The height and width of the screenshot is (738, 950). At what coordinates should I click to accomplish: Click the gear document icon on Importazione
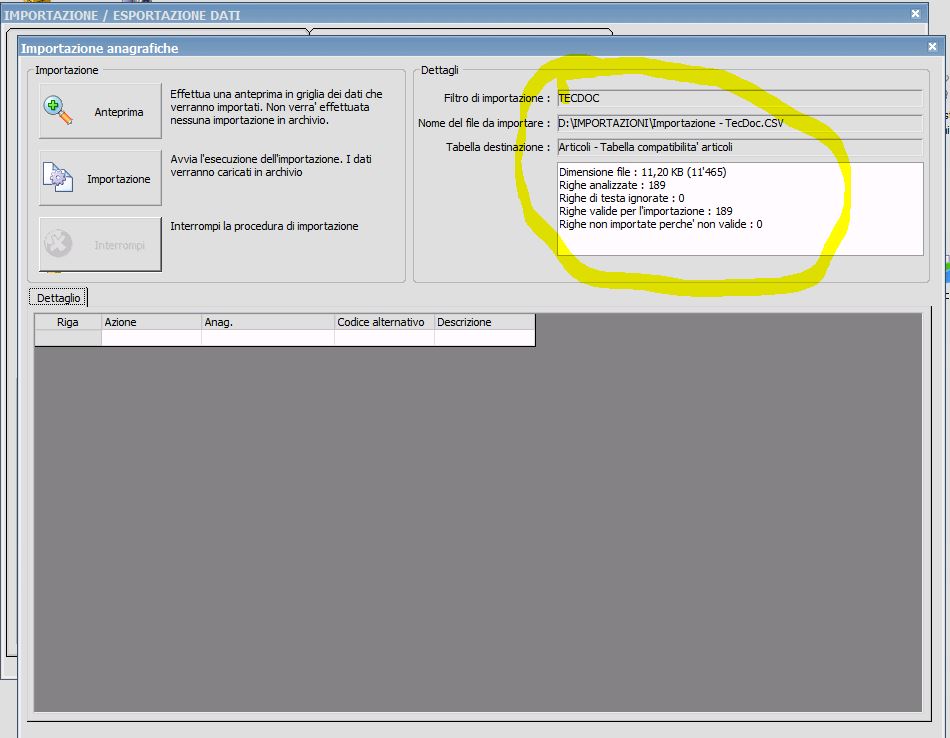(58, 178)
